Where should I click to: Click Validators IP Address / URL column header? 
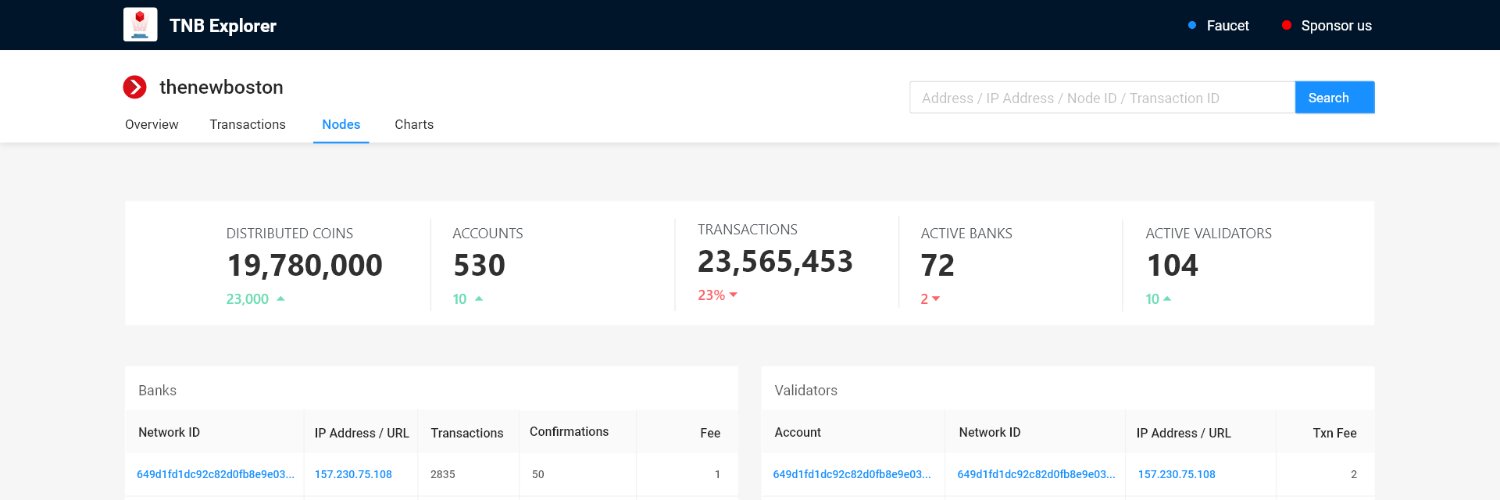pyautogui.click(x=1184, y=433)
